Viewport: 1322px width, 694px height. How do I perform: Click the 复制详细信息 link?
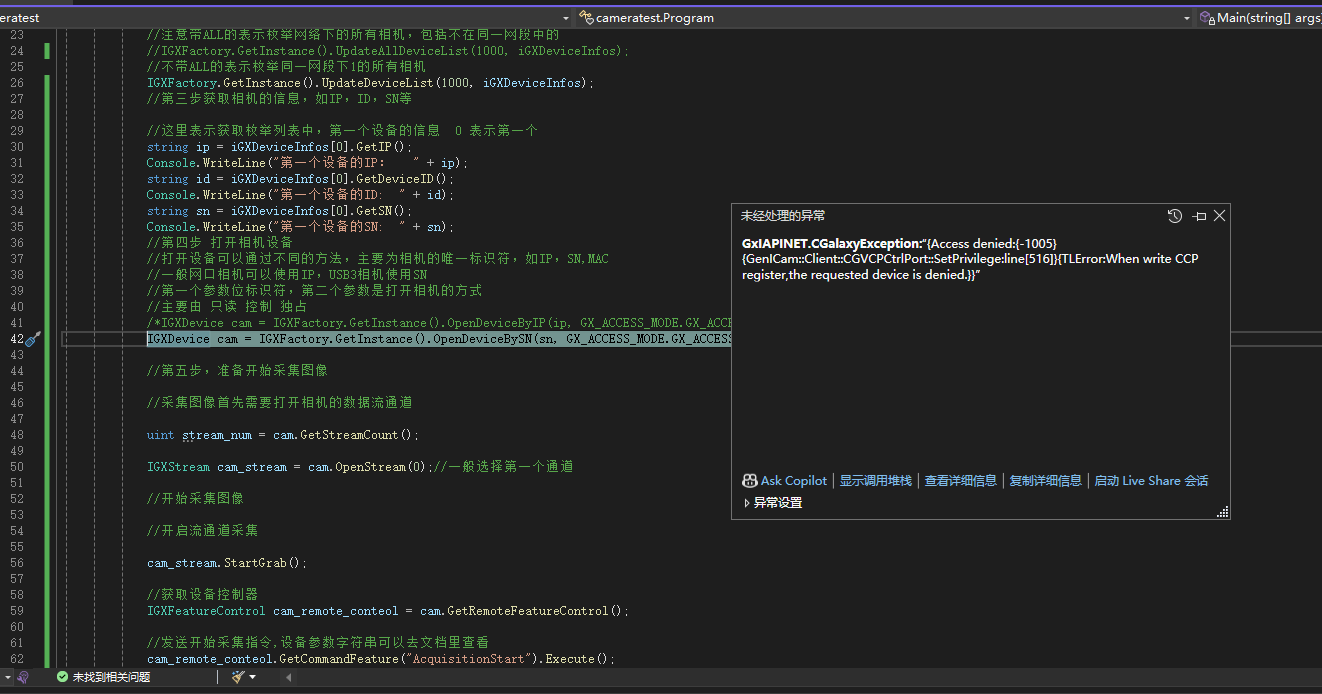(x=1046, y=481)
